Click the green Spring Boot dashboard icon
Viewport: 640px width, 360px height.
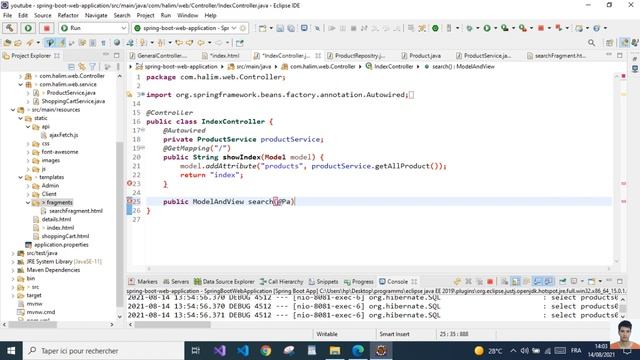[x=436, y=28]
